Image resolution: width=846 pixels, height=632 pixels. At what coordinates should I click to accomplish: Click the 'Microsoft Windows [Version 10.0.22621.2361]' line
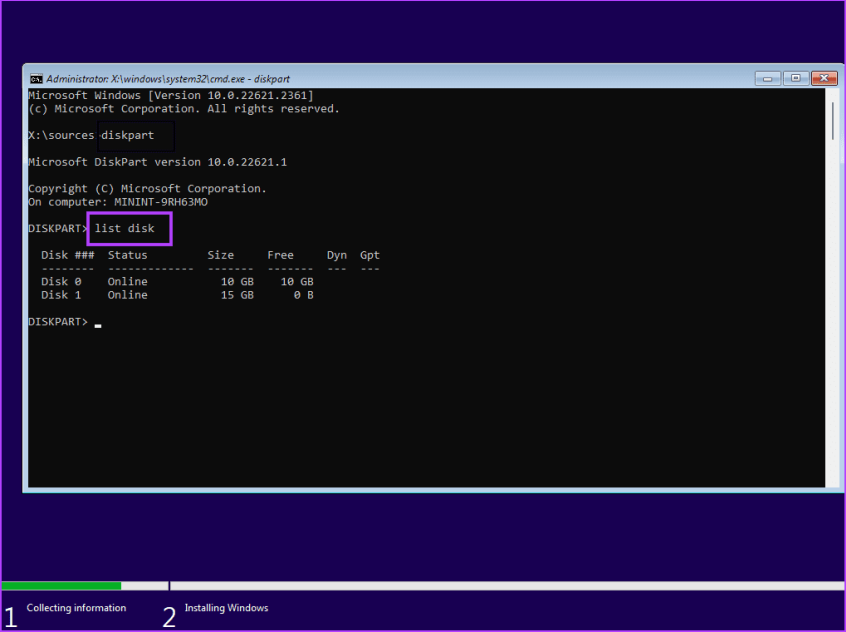[x=170, y=96]
